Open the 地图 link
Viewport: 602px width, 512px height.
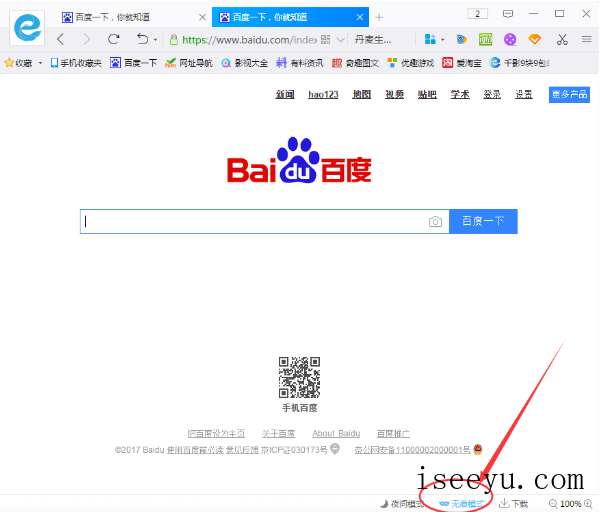pos(362,94)
